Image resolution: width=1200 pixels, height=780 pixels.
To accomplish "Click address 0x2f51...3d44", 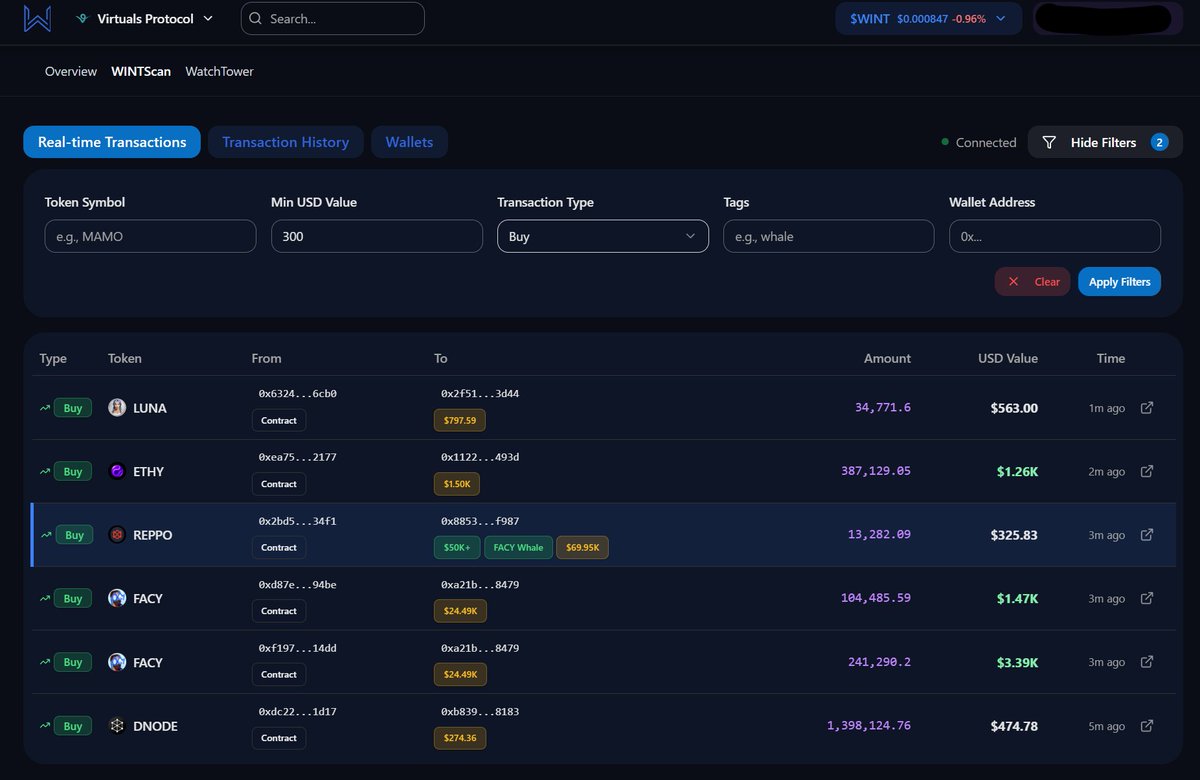I will pyautogui.click(x=480, y=394).
